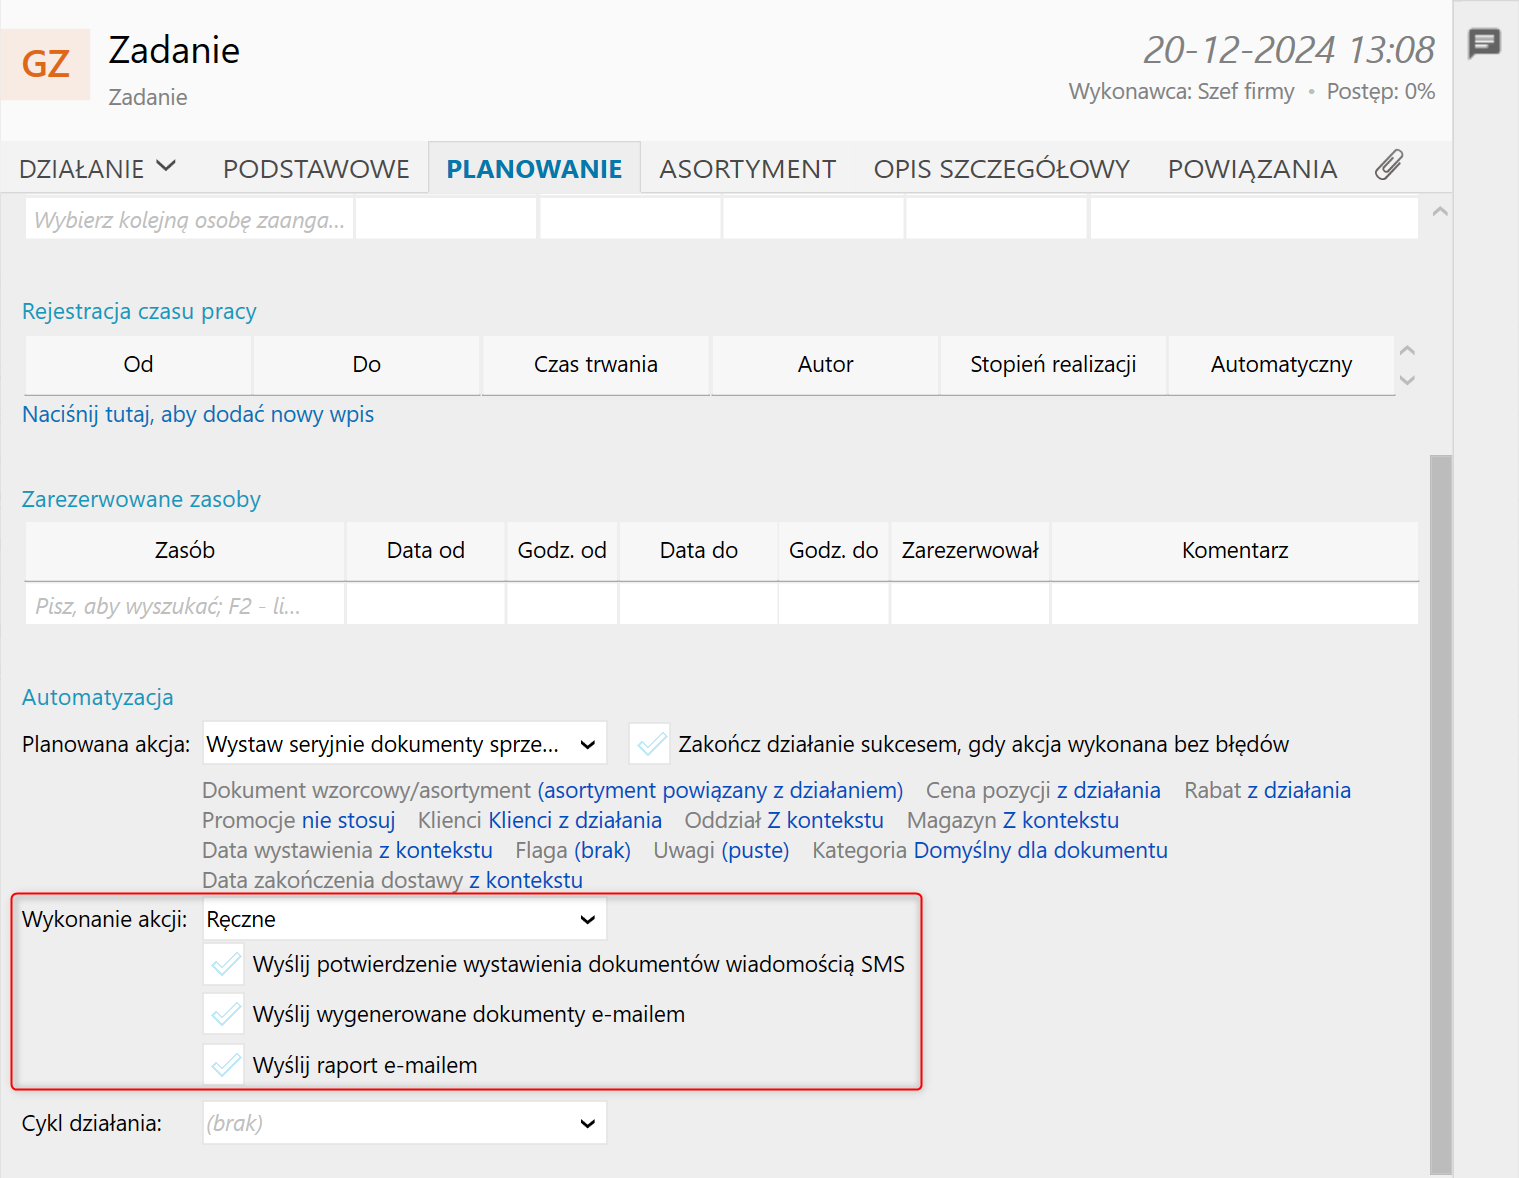
Task: Open the DZIAŁANIE menu
Action: pos(98,168)
